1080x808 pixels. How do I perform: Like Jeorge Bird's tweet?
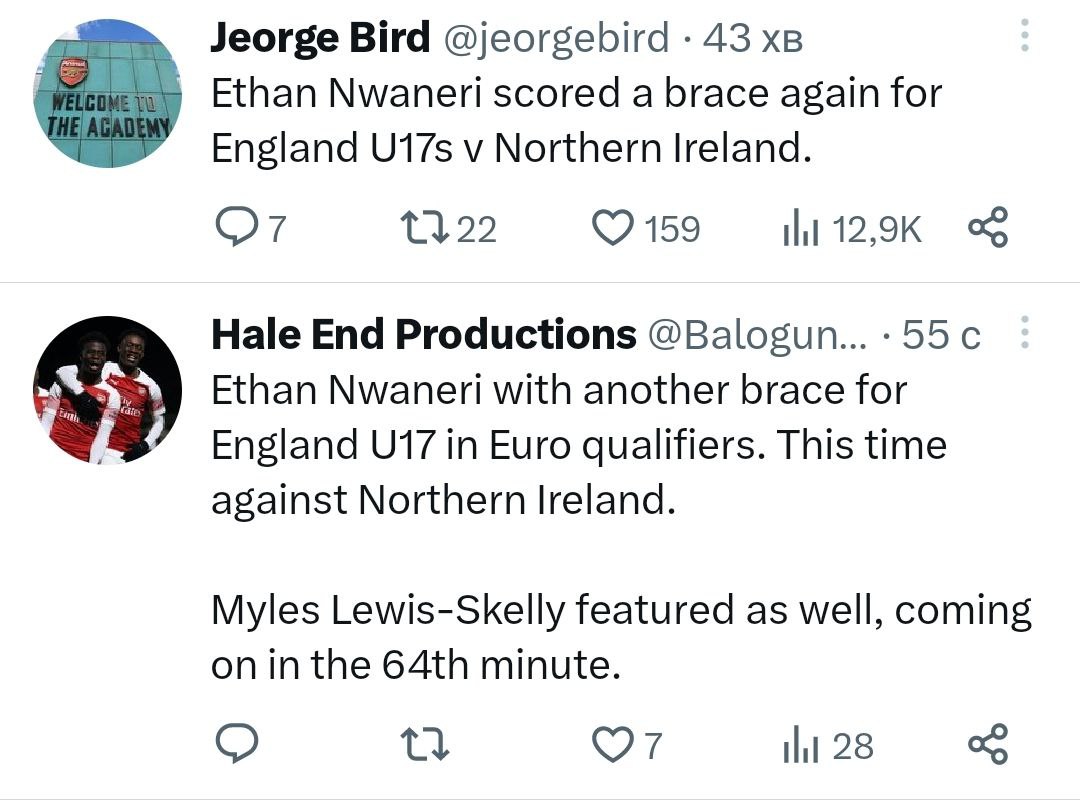(612, 229)
